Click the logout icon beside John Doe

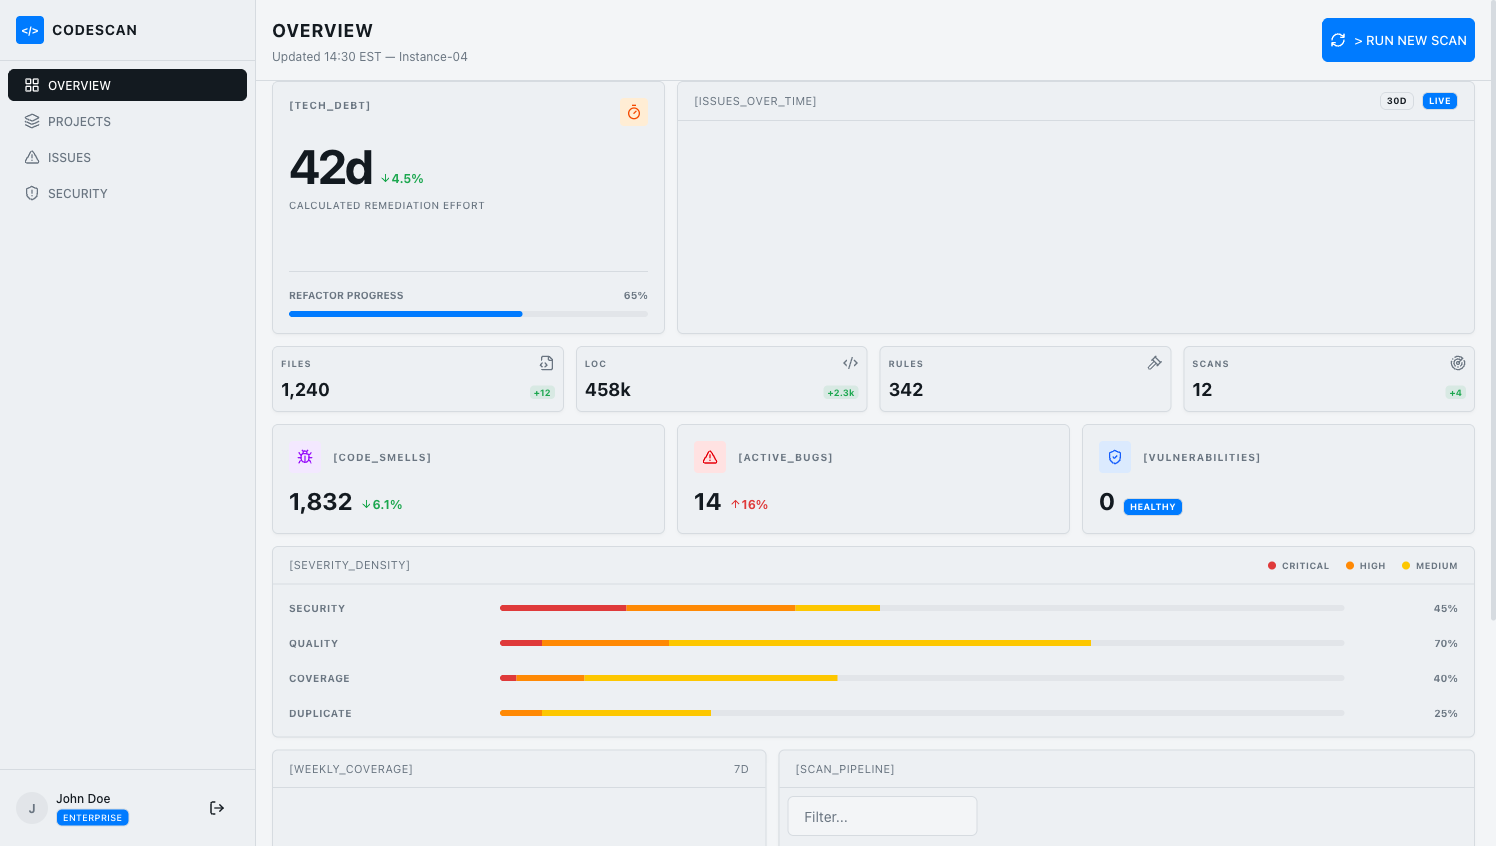[217, 808]
